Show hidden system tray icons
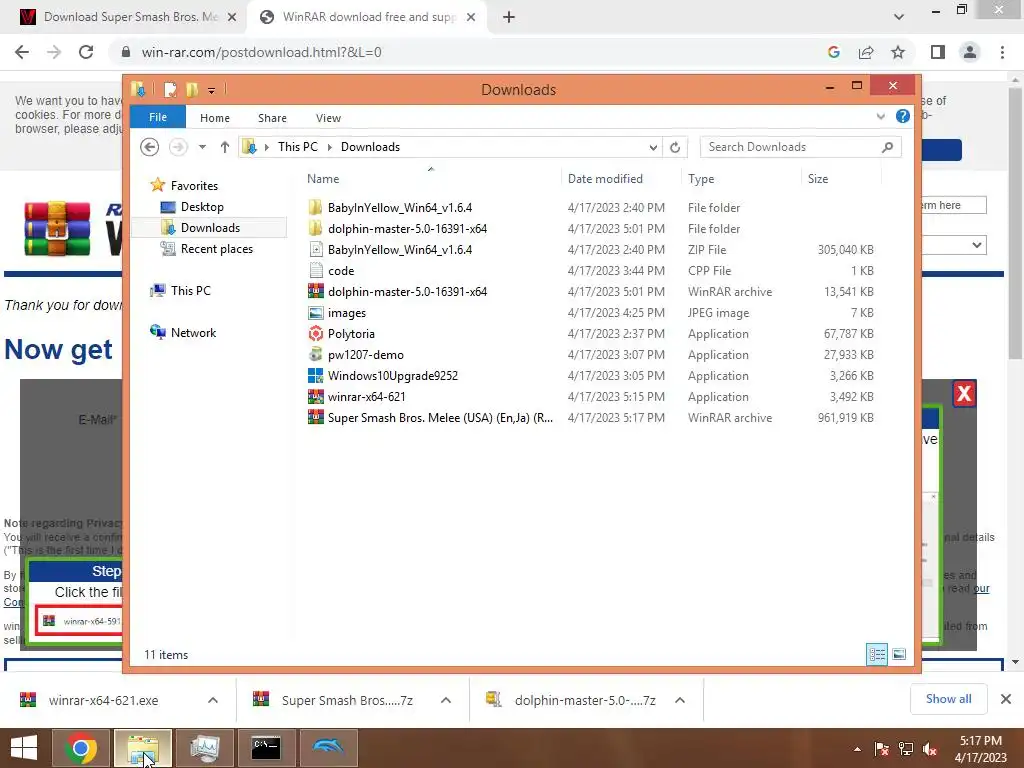Screen dimensions: 1024x768 (x=857, y=749)
